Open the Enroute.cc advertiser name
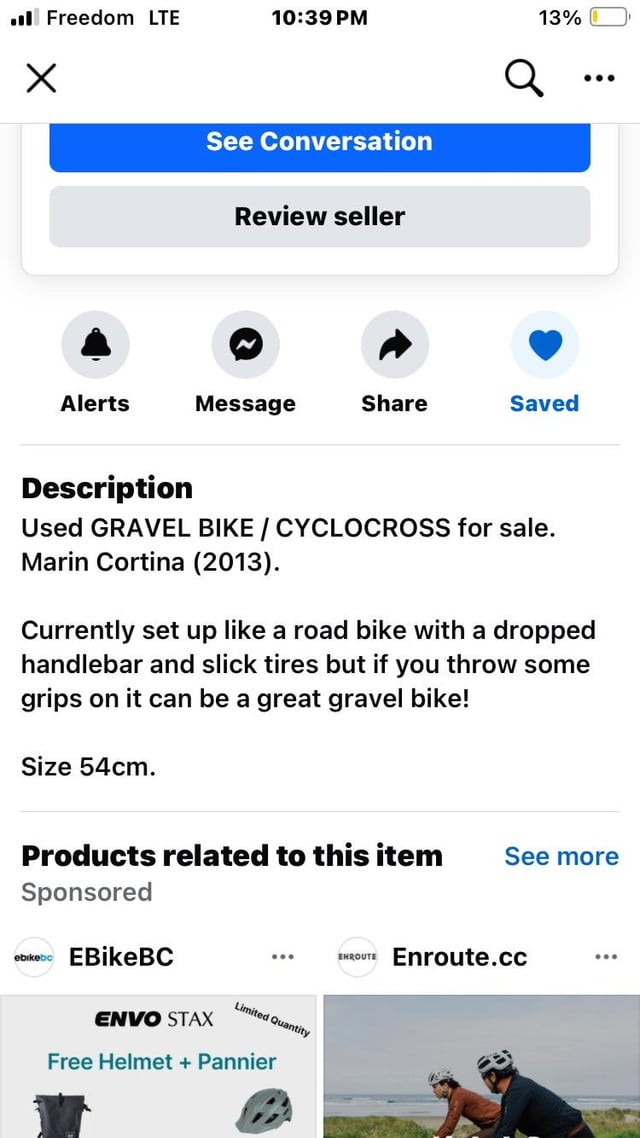 pos(459,957)
